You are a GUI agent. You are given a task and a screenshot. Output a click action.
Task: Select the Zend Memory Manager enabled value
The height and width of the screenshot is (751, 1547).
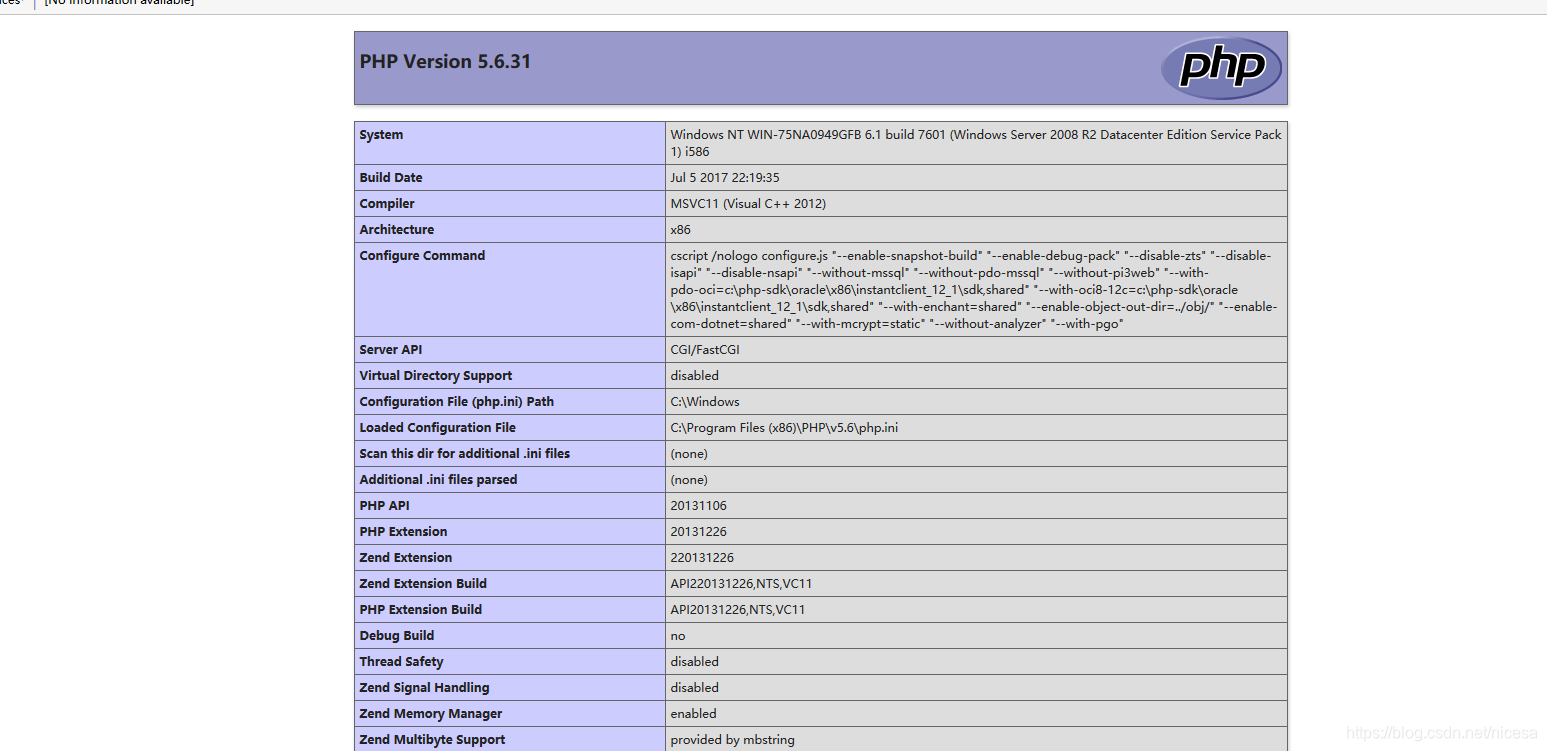(x=694, y=714)
